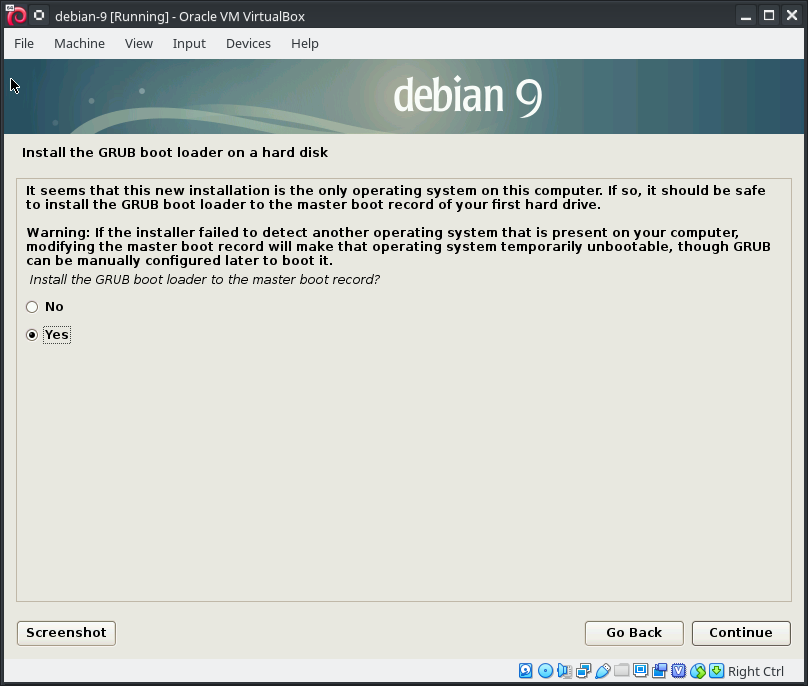
Task: Take an installer Screenshot via button
Action: pyautogui.click(x=66, y=633)
